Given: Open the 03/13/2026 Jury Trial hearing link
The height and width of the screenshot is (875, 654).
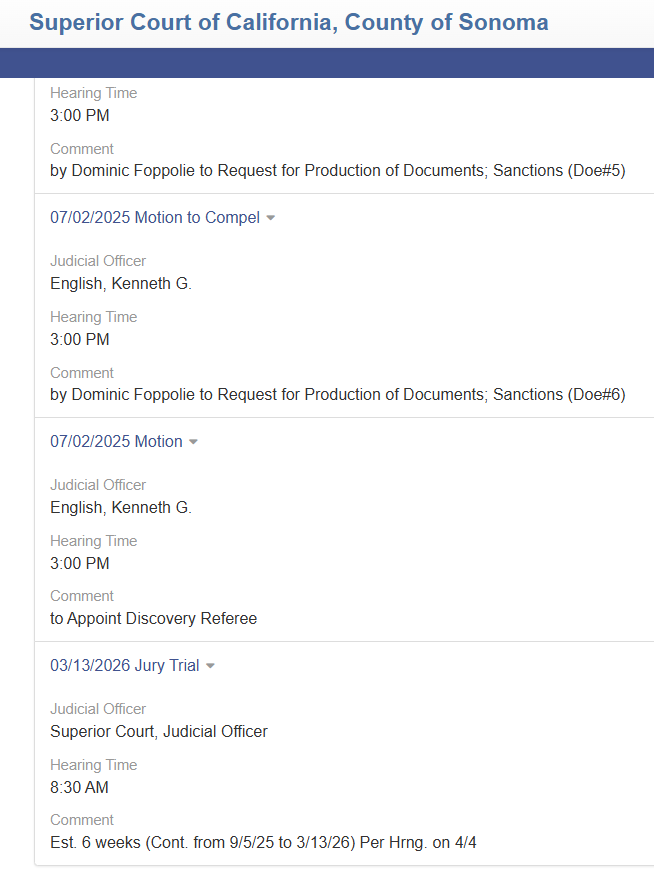Looking at the screenshot, I should [x=124, y=665].
